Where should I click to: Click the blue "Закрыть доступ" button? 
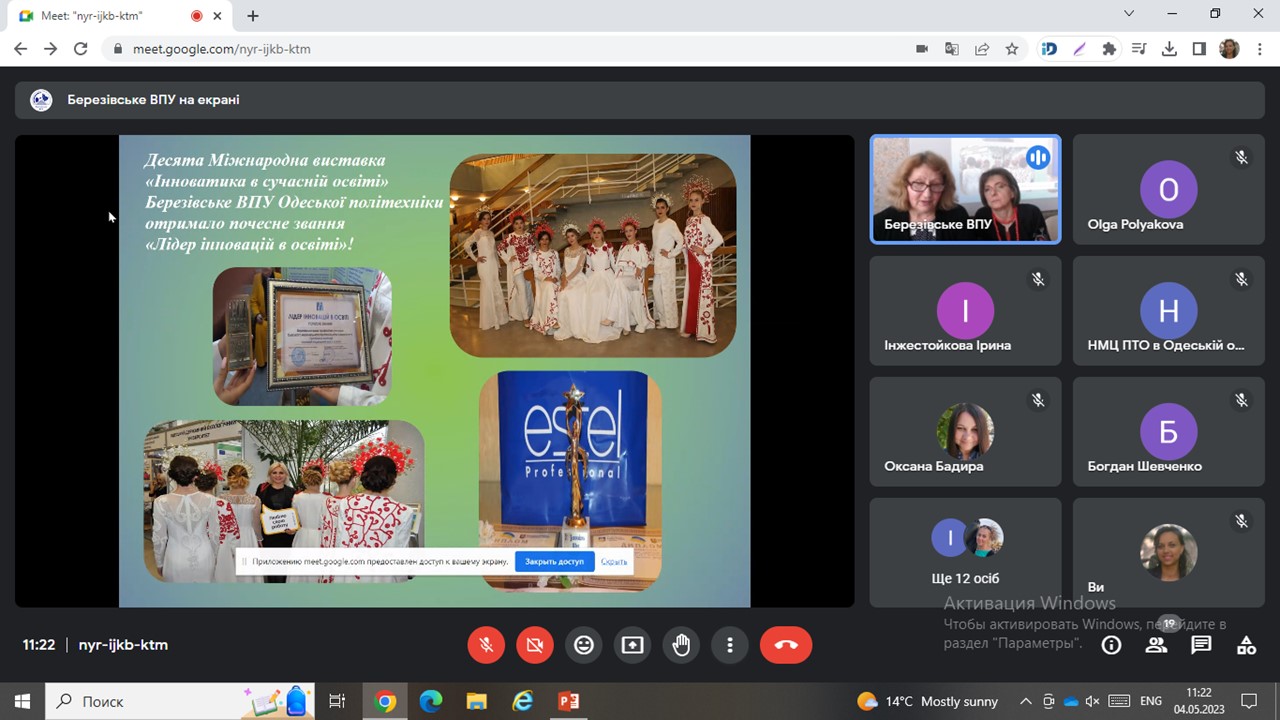tap(554, 562)
